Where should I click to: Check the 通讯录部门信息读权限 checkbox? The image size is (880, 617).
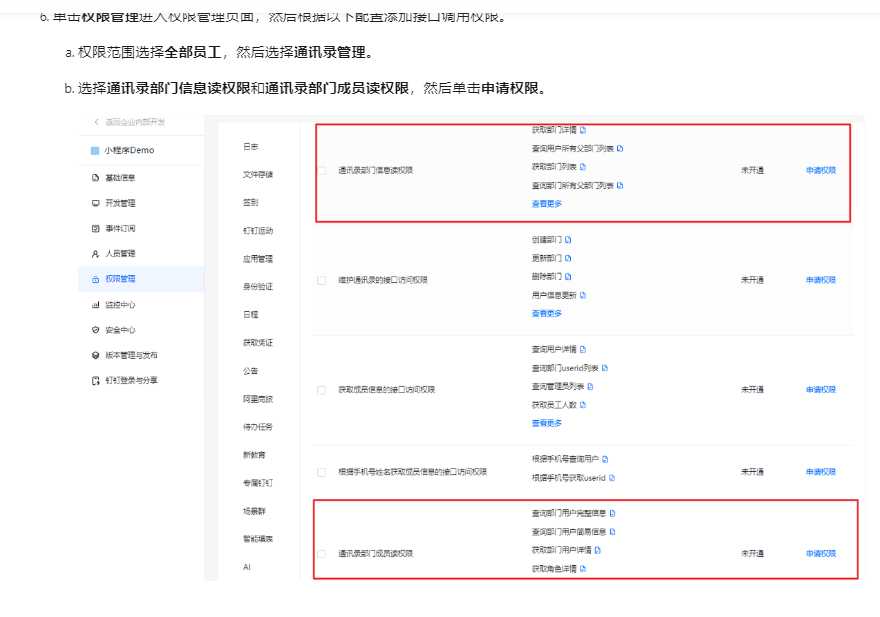[x=322, y=171]
